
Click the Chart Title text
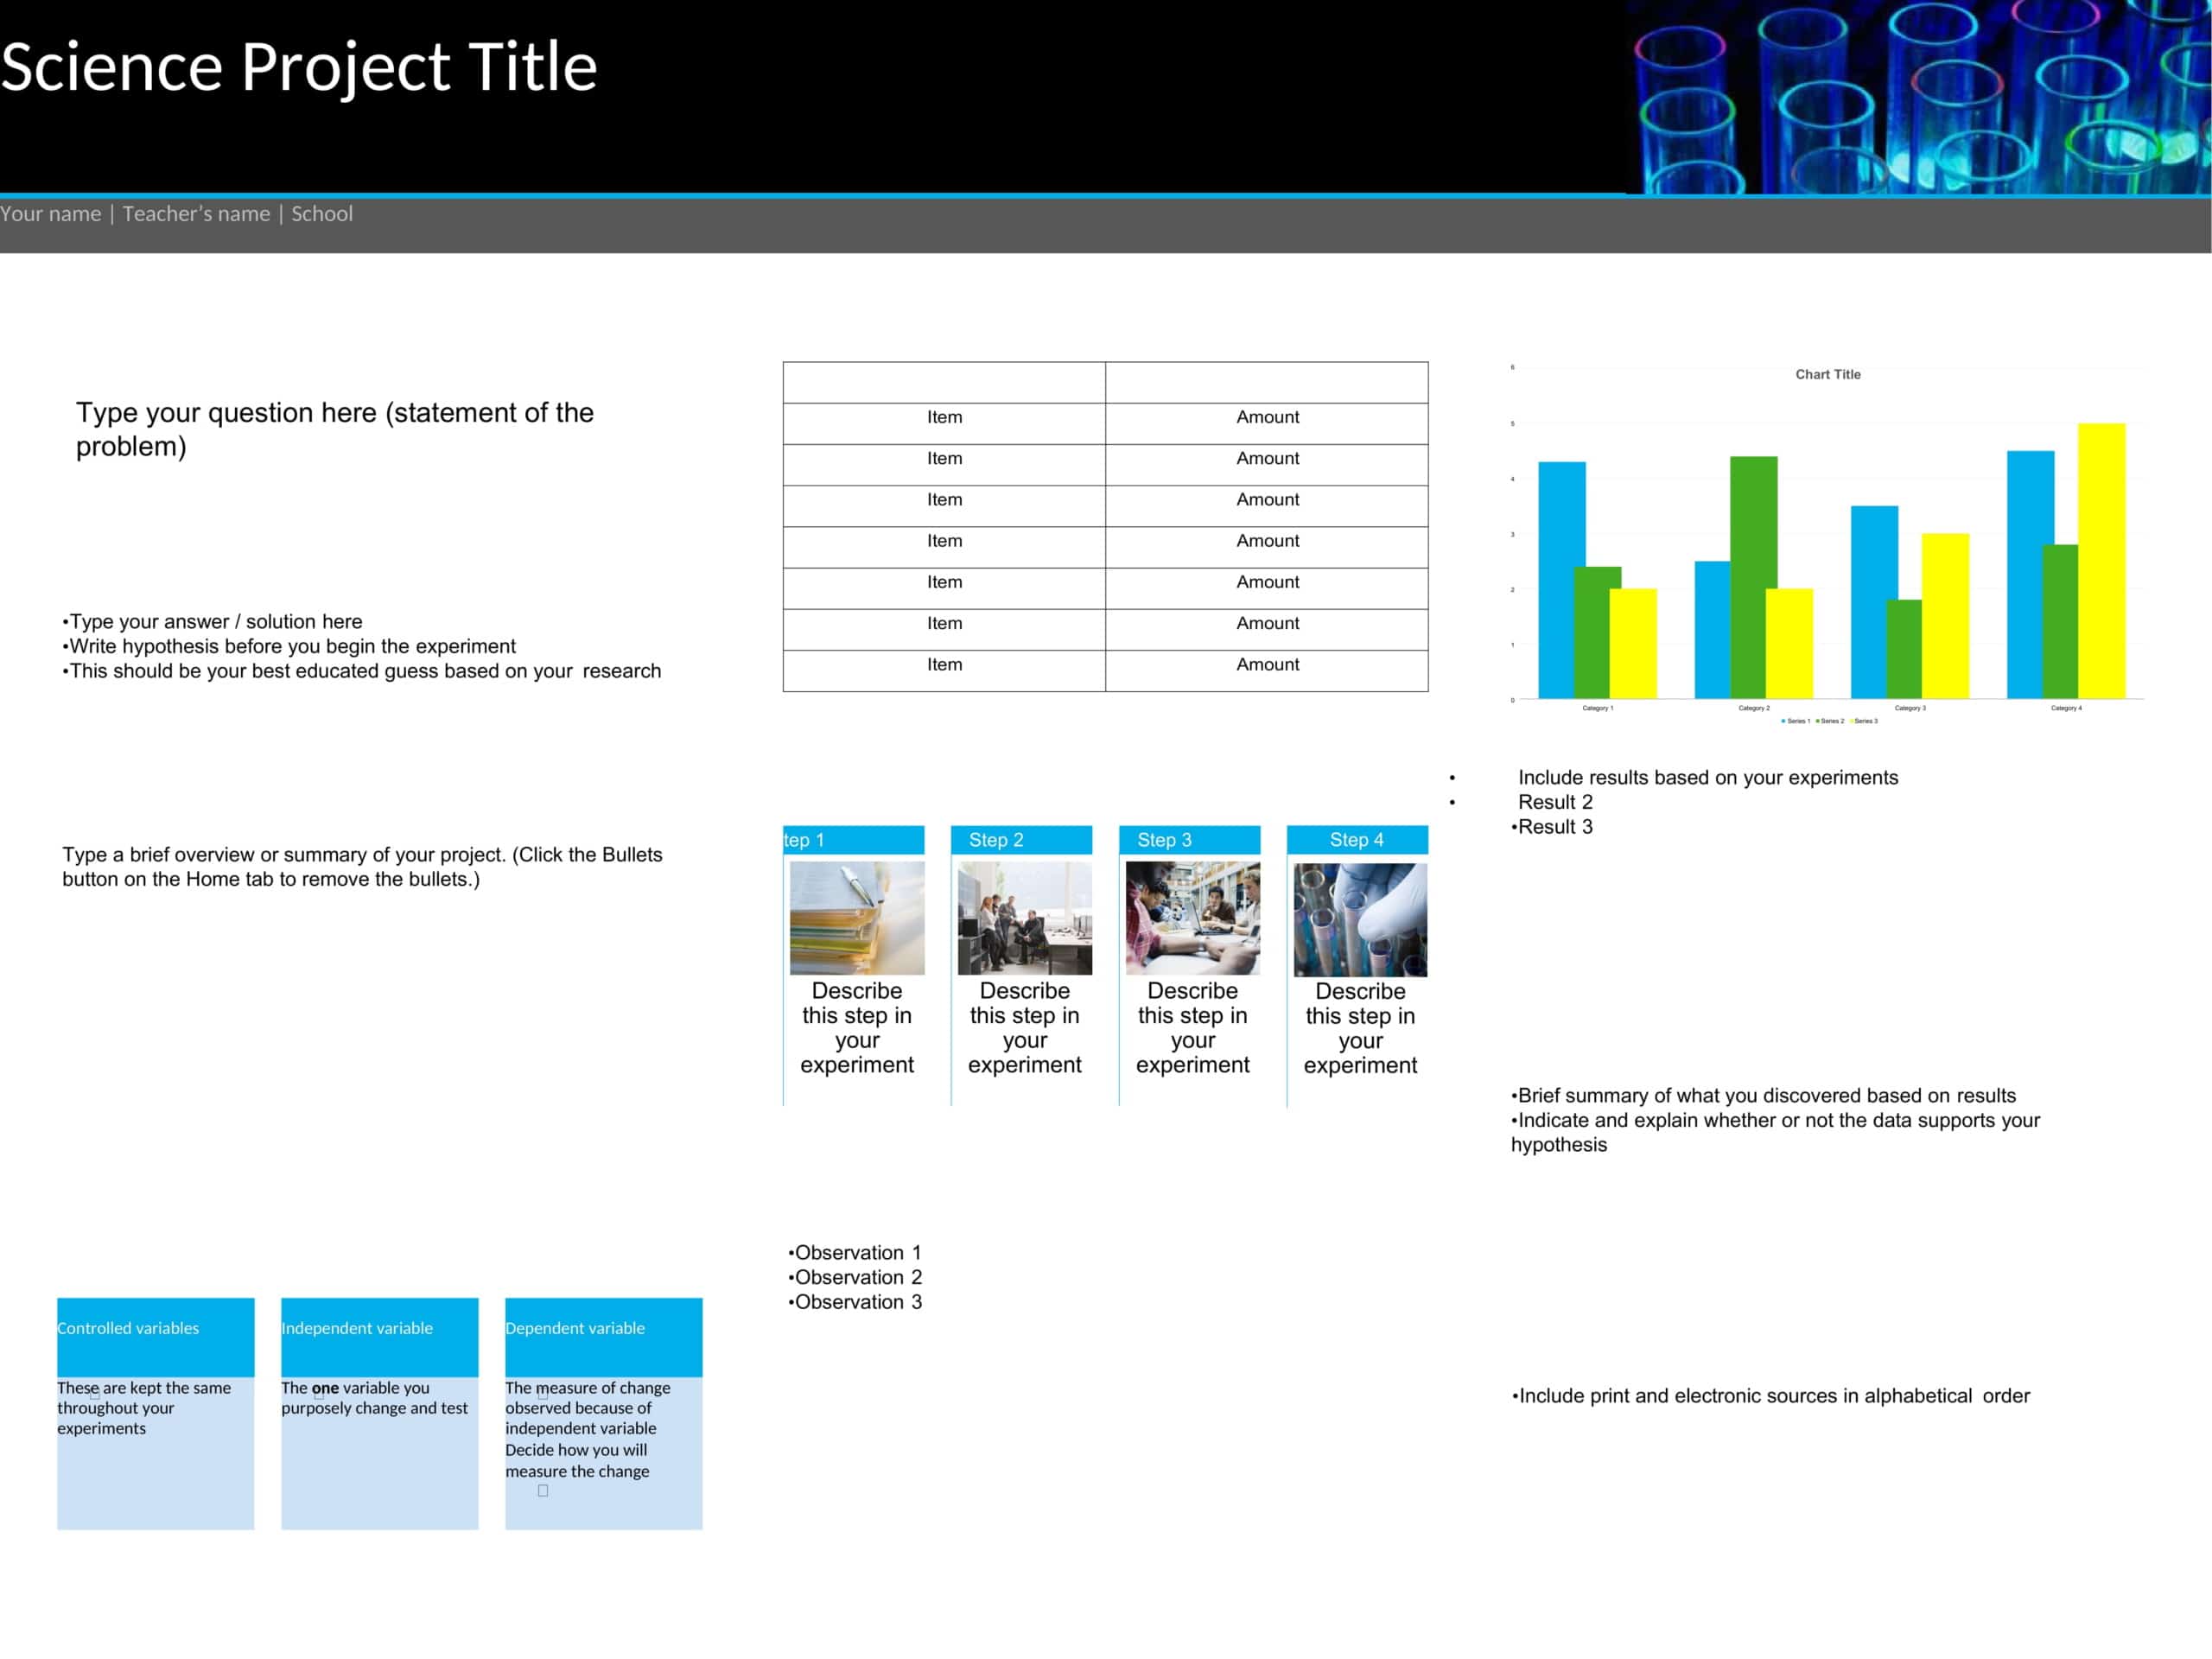pyautogui.click(x=1827, y=374)
